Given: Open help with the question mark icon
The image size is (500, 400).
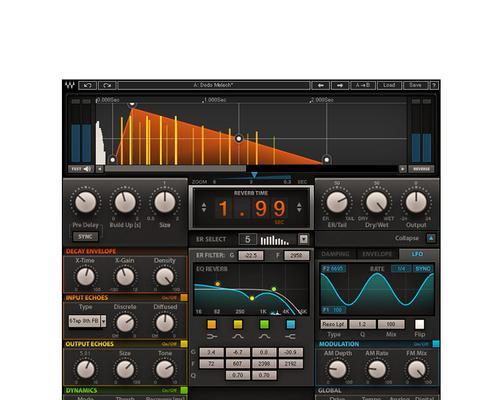Looking at the screenshot, I should point(434,86).
